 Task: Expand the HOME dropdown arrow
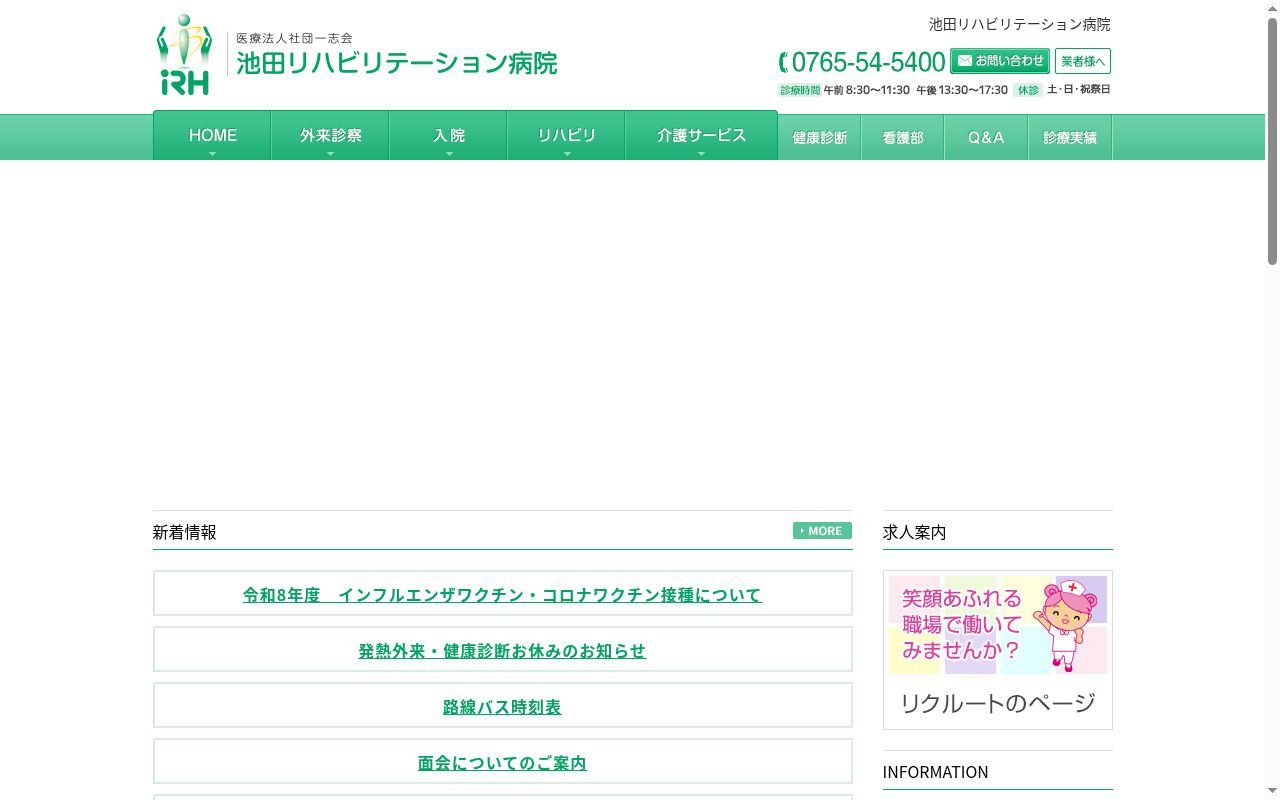pyautogui.click(x=212, y=154)
